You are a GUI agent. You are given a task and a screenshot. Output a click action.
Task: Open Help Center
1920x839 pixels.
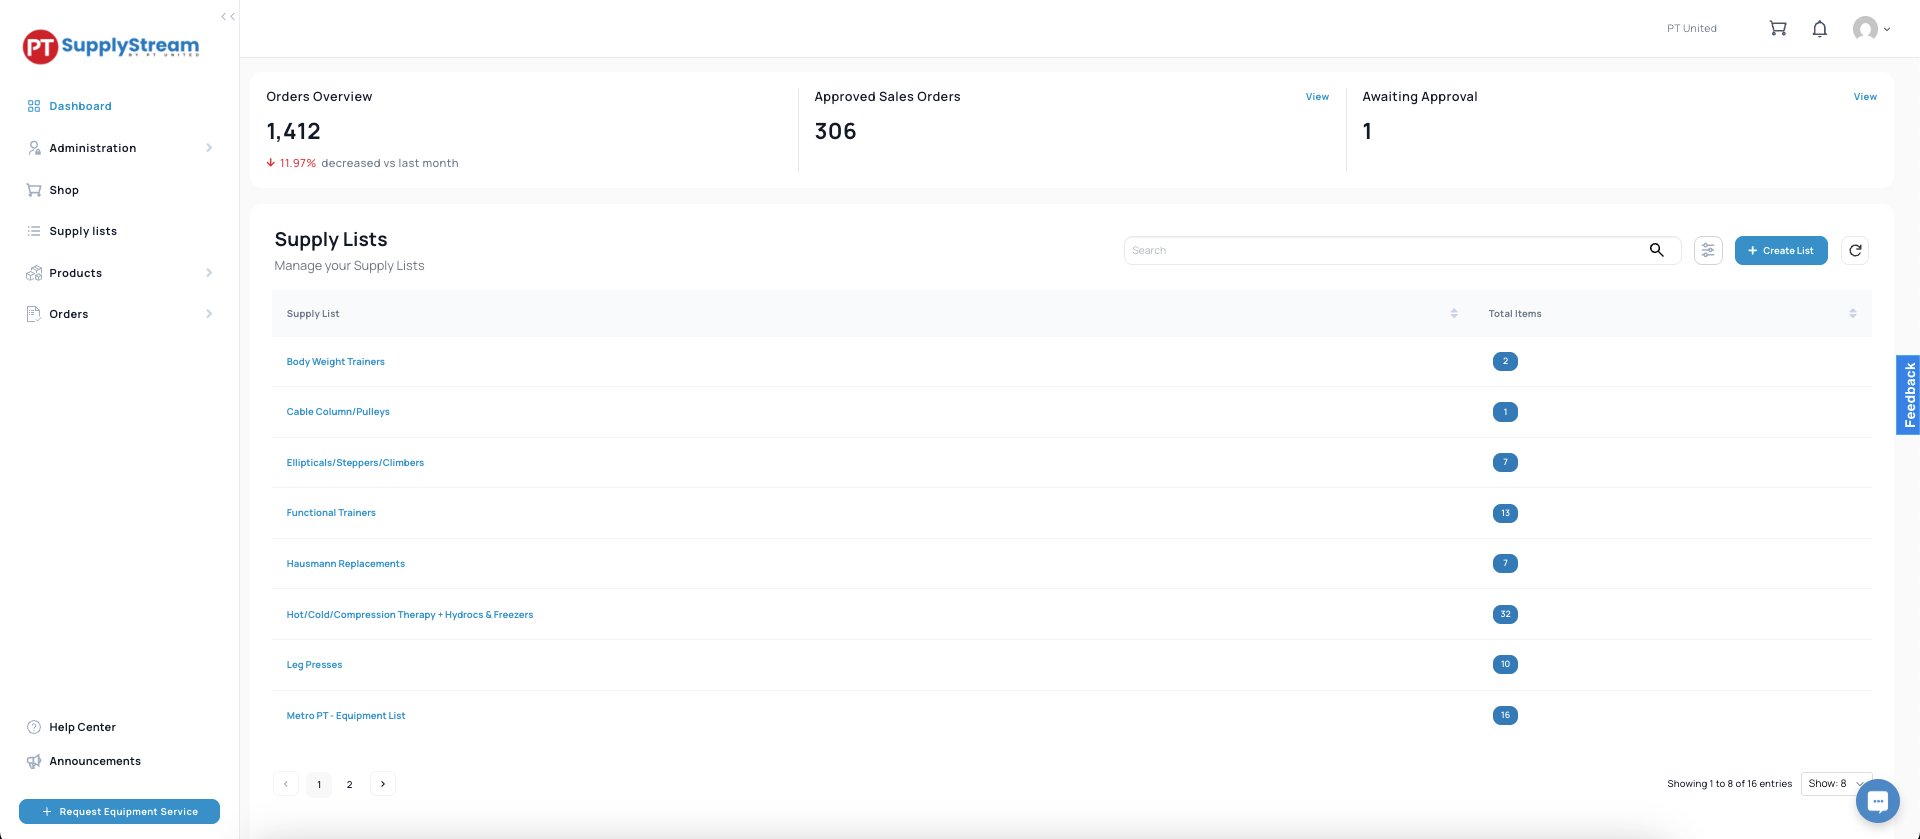click(x=82, y=727)
